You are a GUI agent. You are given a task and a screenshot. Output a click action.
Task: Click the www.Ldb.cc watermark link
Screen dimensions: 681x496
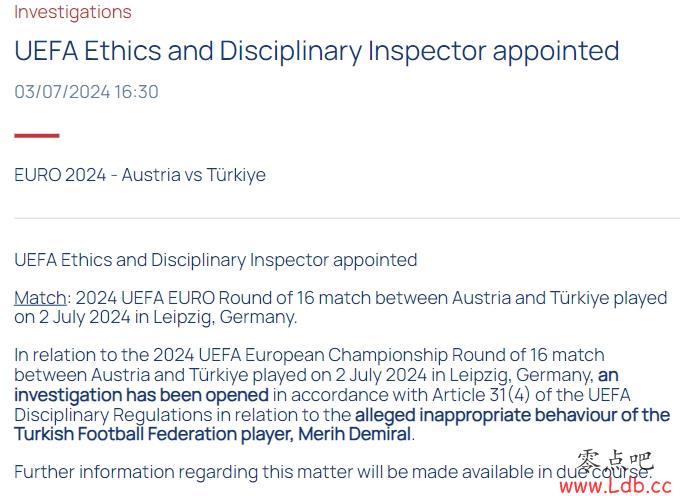point(614,485)
